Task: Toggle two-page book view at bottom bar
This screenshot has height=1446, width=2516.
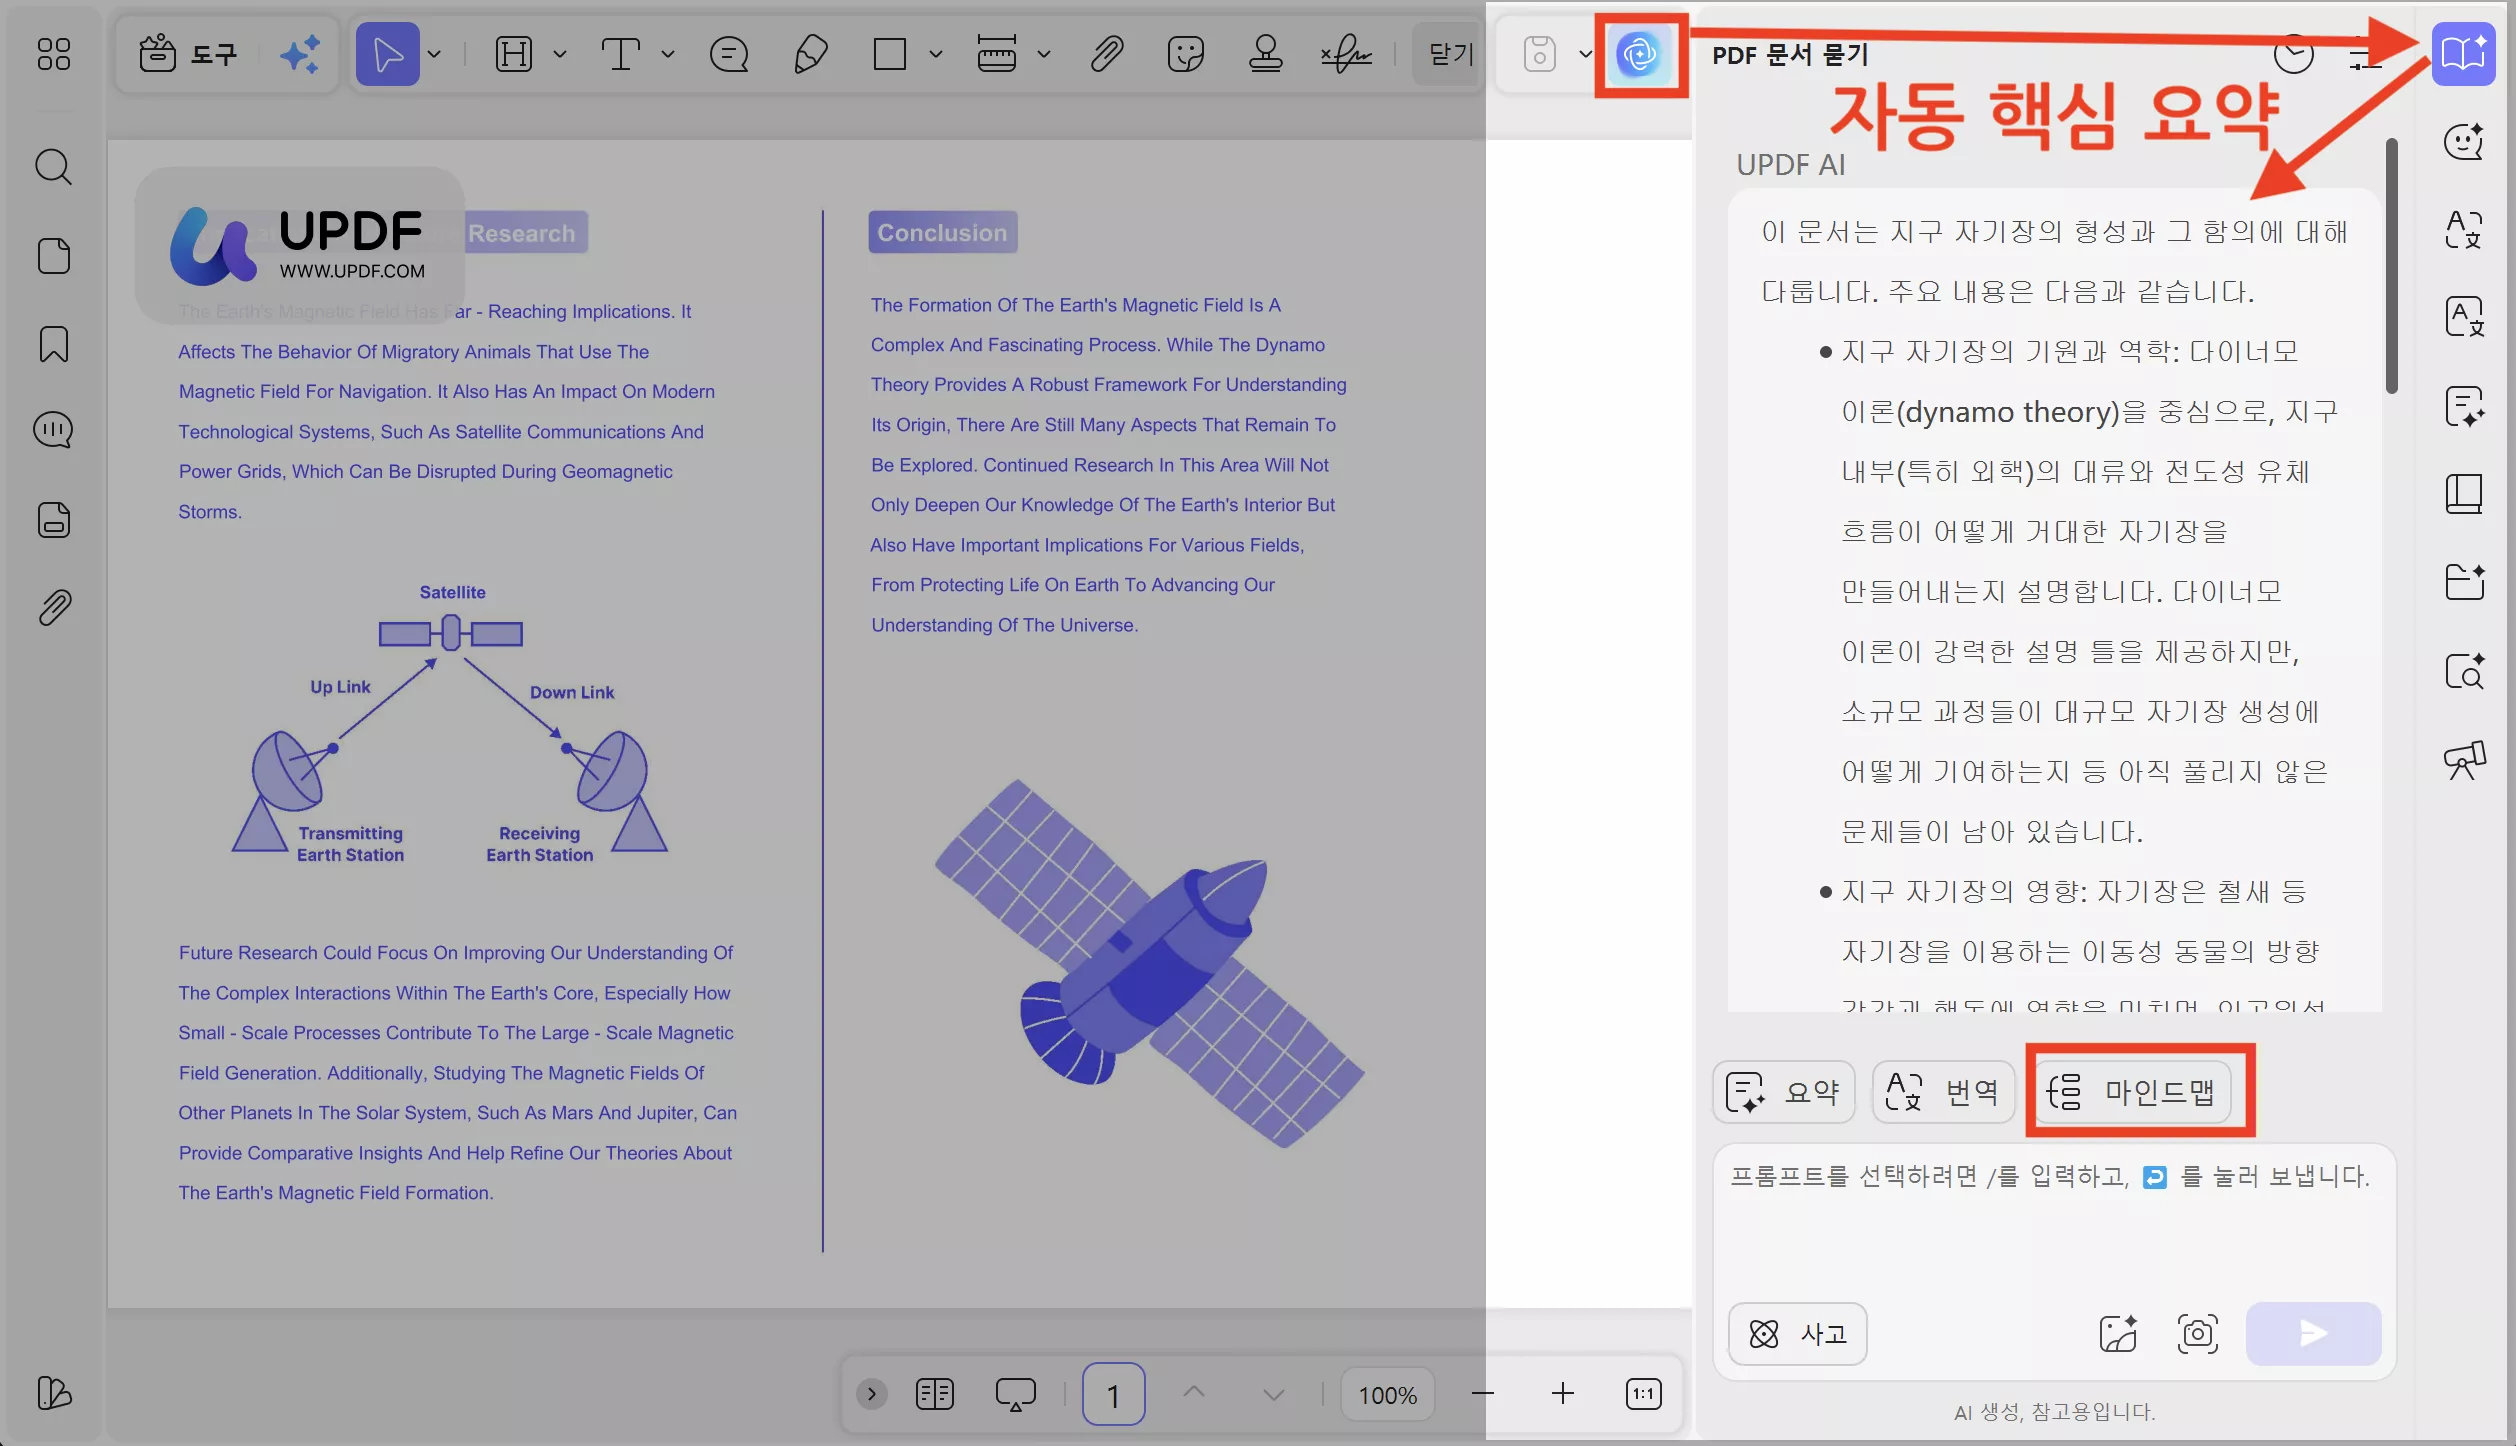Action: coord(934,1393)
